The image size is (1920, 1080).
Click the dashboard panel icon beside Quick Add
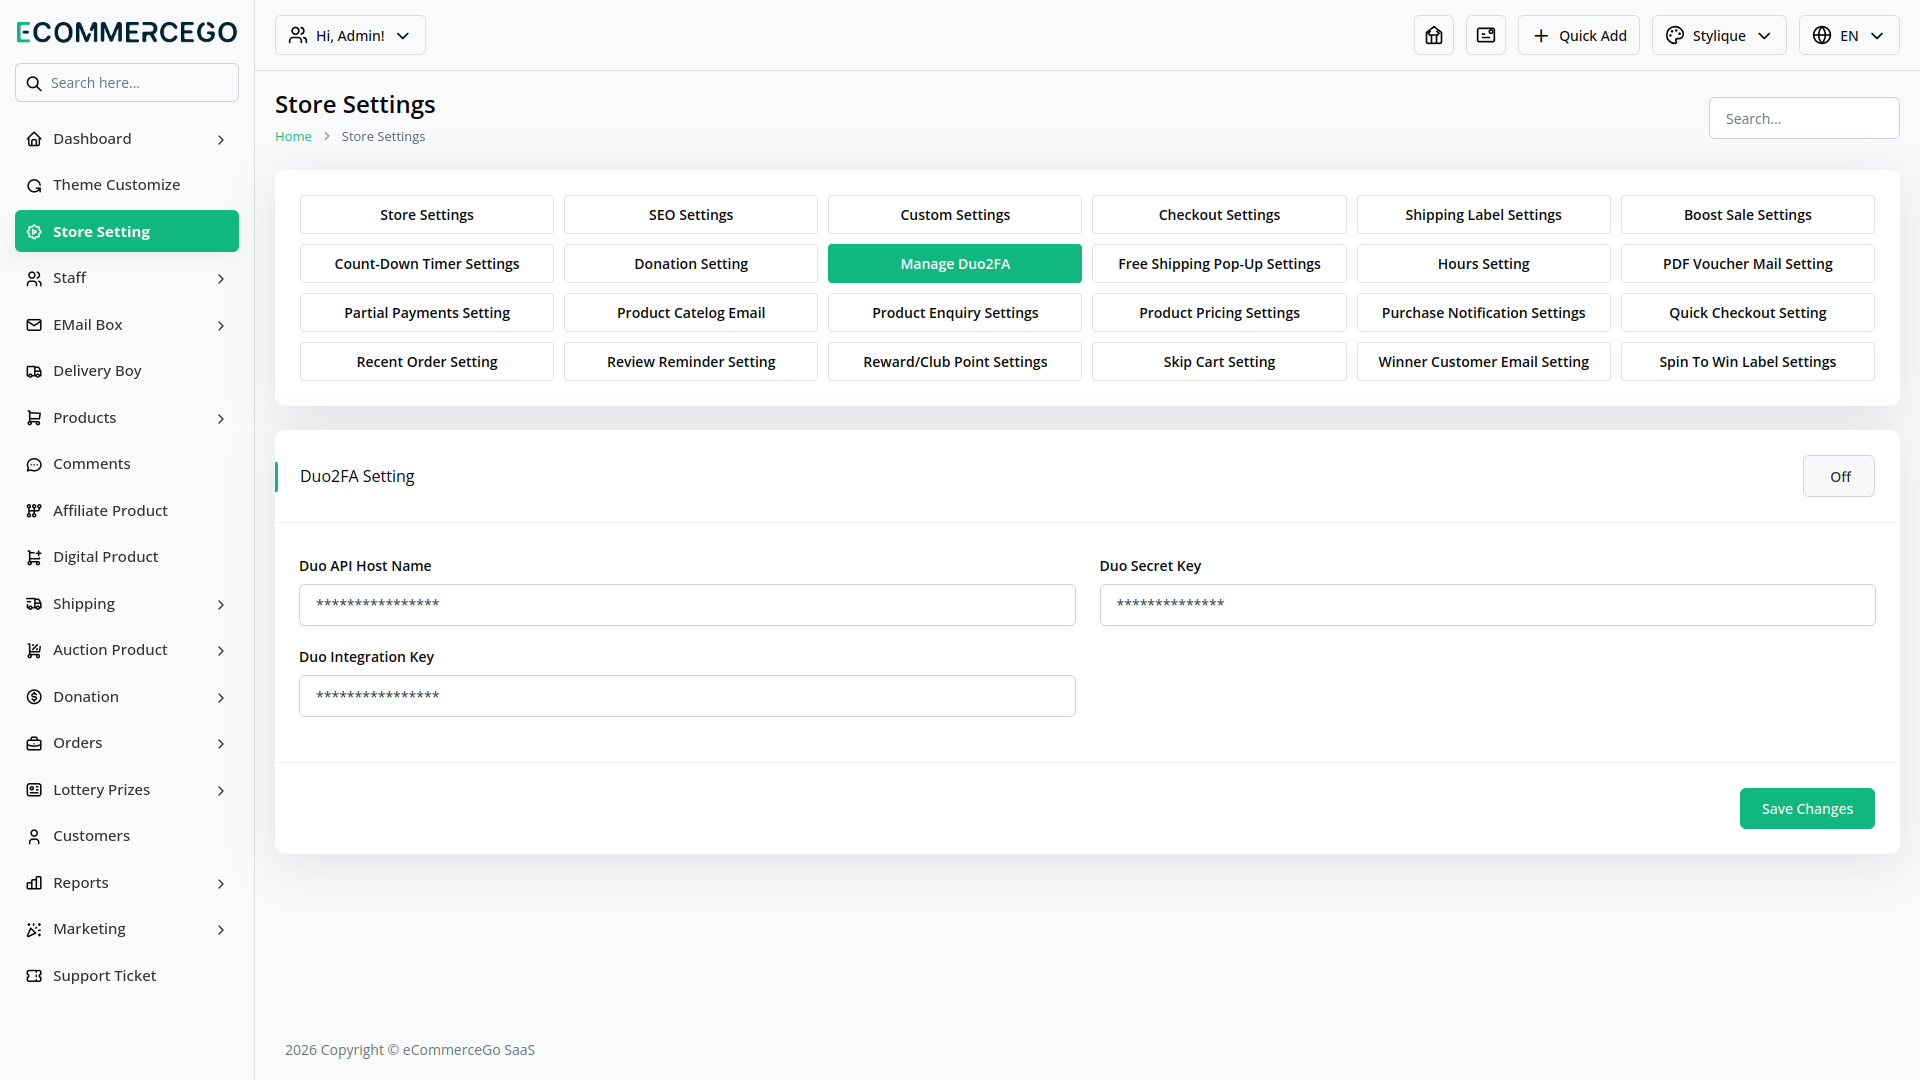tap(1486, 35)
